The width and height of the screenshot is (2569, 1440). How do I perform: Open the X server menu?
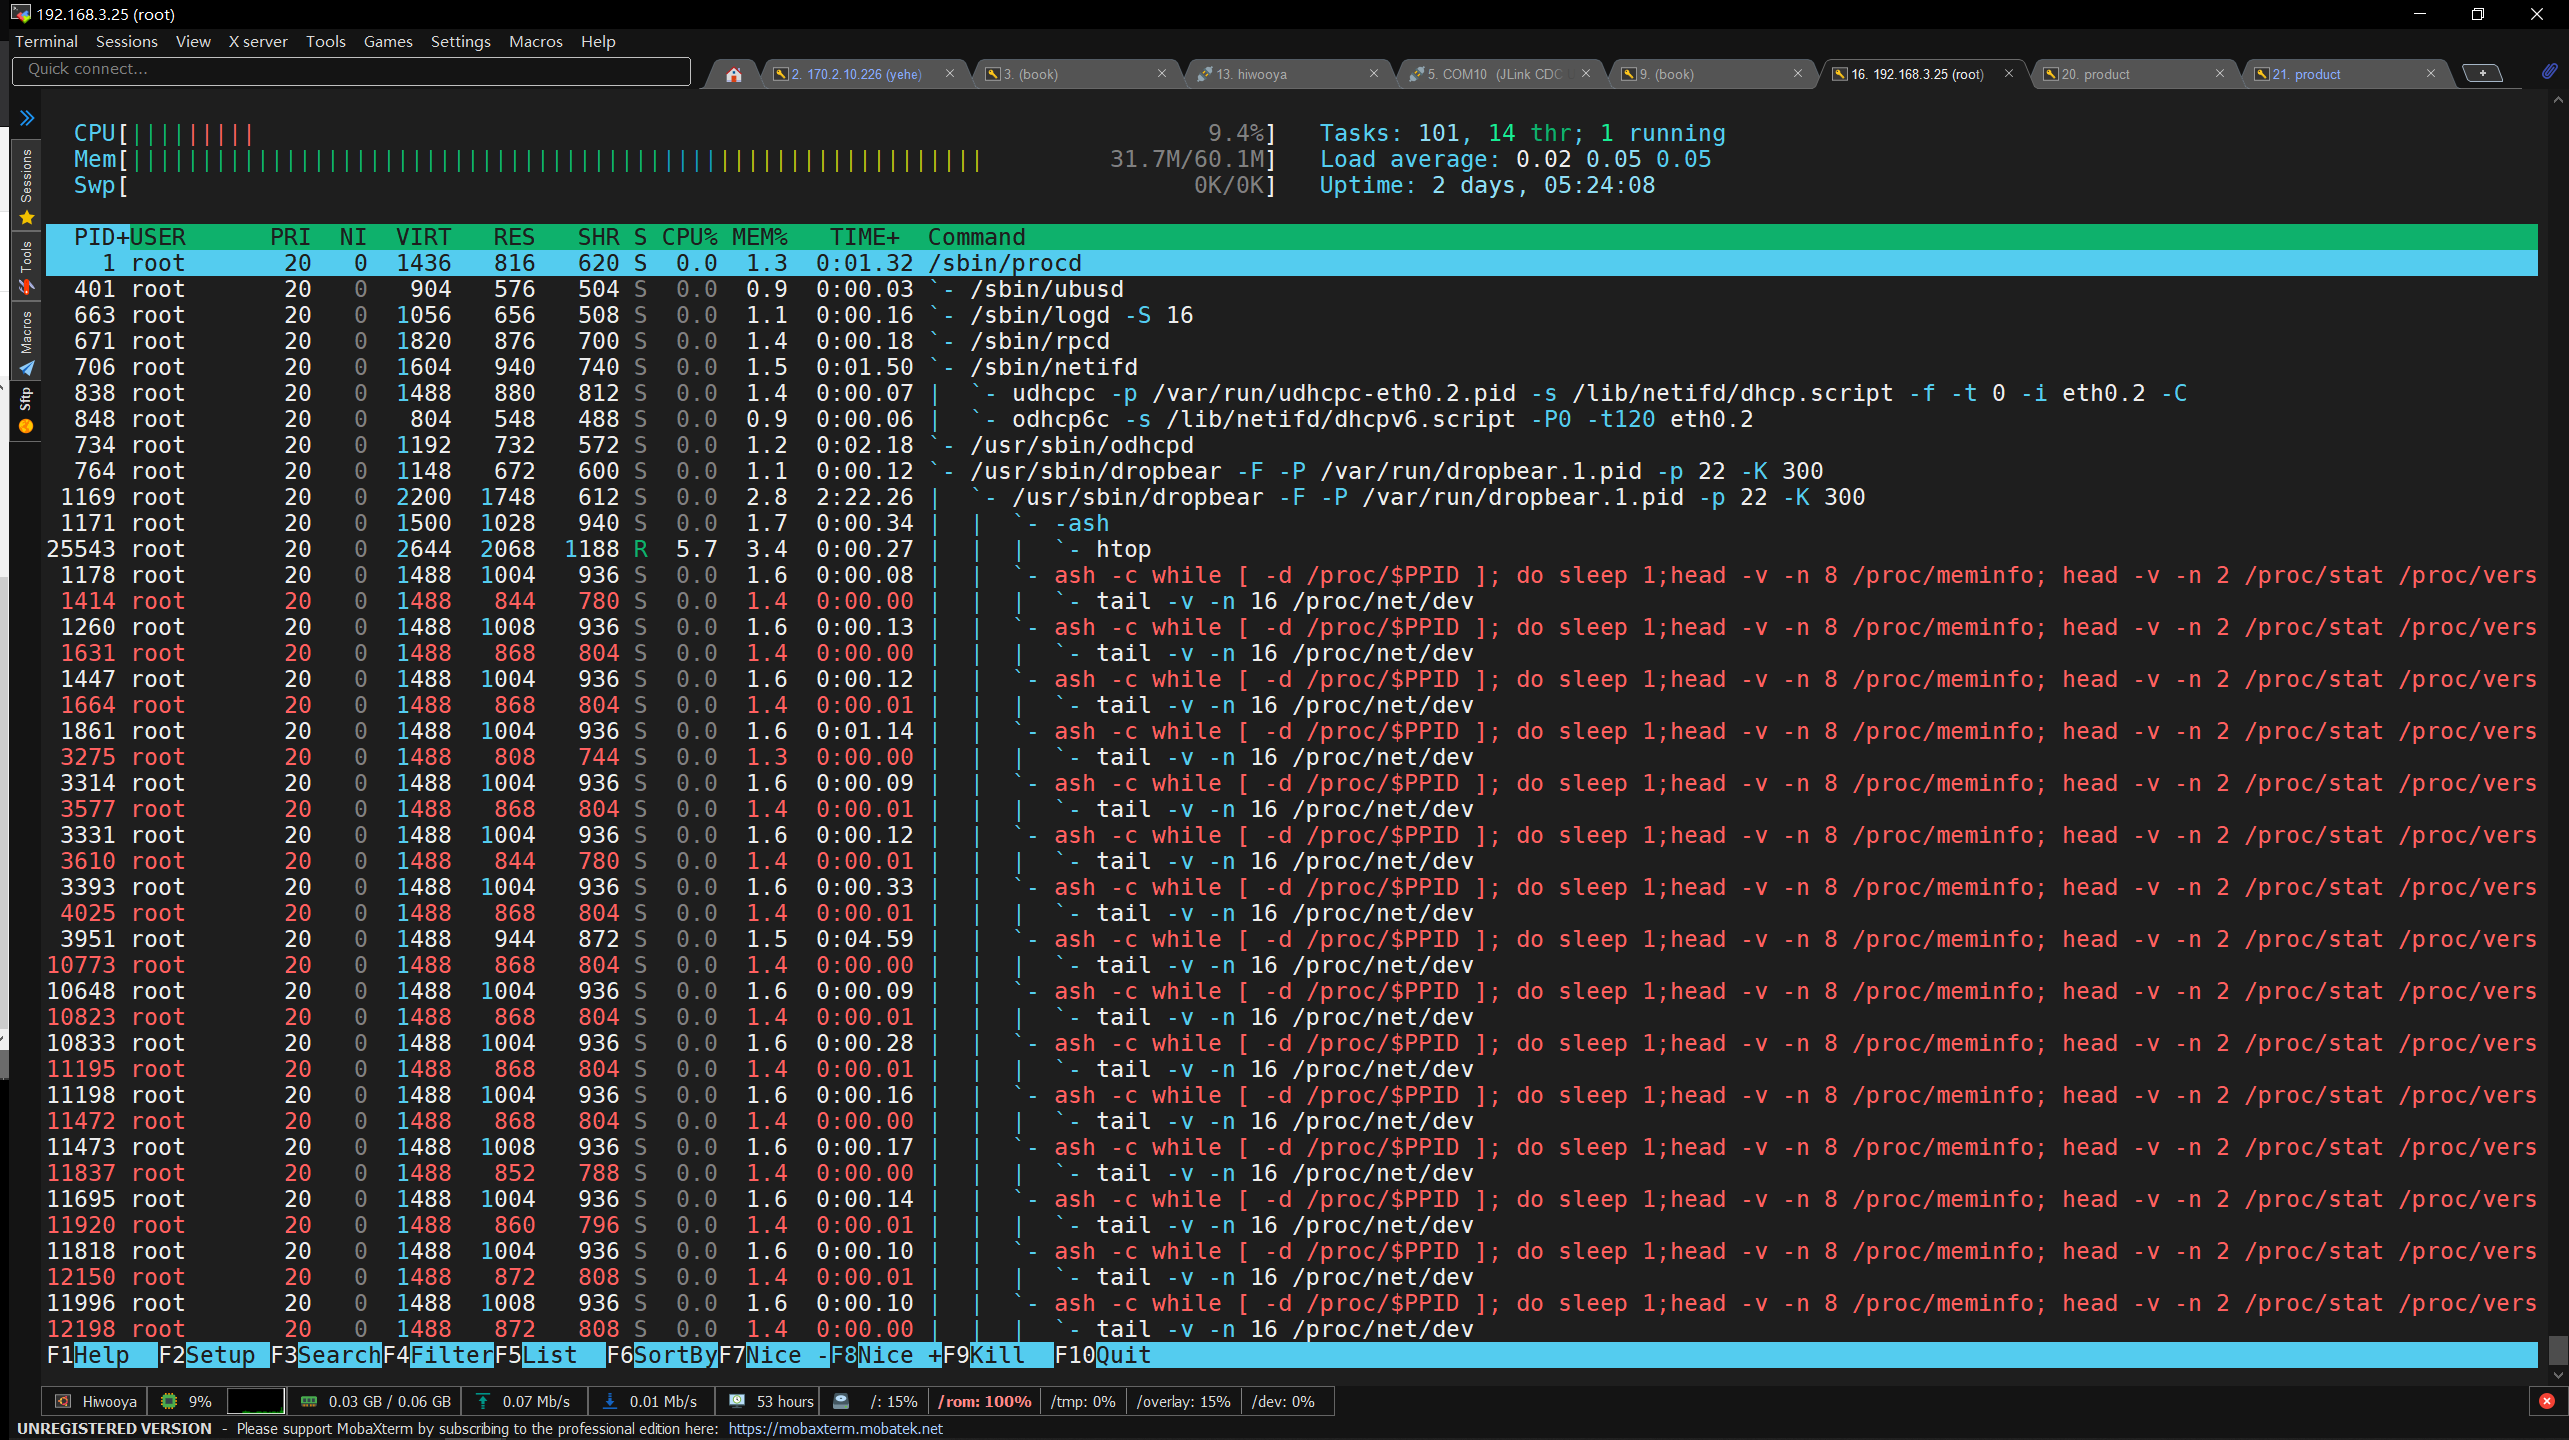[x=257, y=41]
